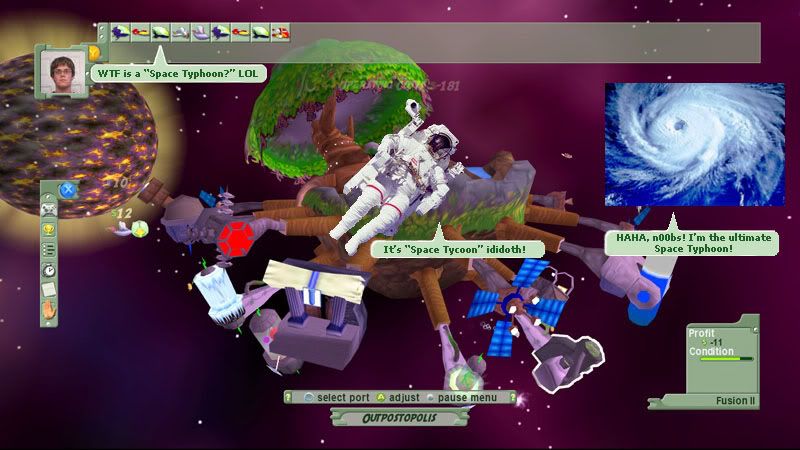Open the gold trophy icon
Screen dimensions: 800x450
point(48,230)
